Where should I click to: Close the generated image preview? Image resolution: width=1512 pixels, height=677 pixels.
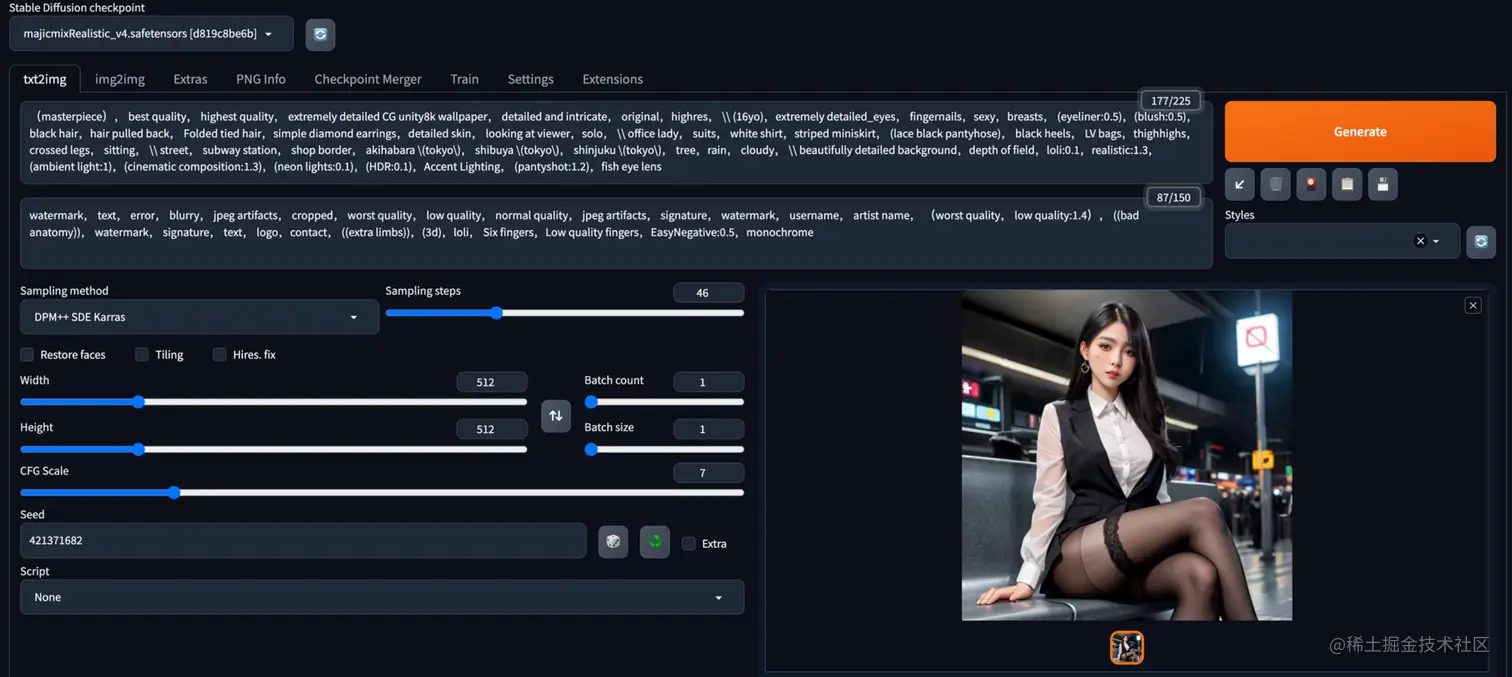[1473, 305]
